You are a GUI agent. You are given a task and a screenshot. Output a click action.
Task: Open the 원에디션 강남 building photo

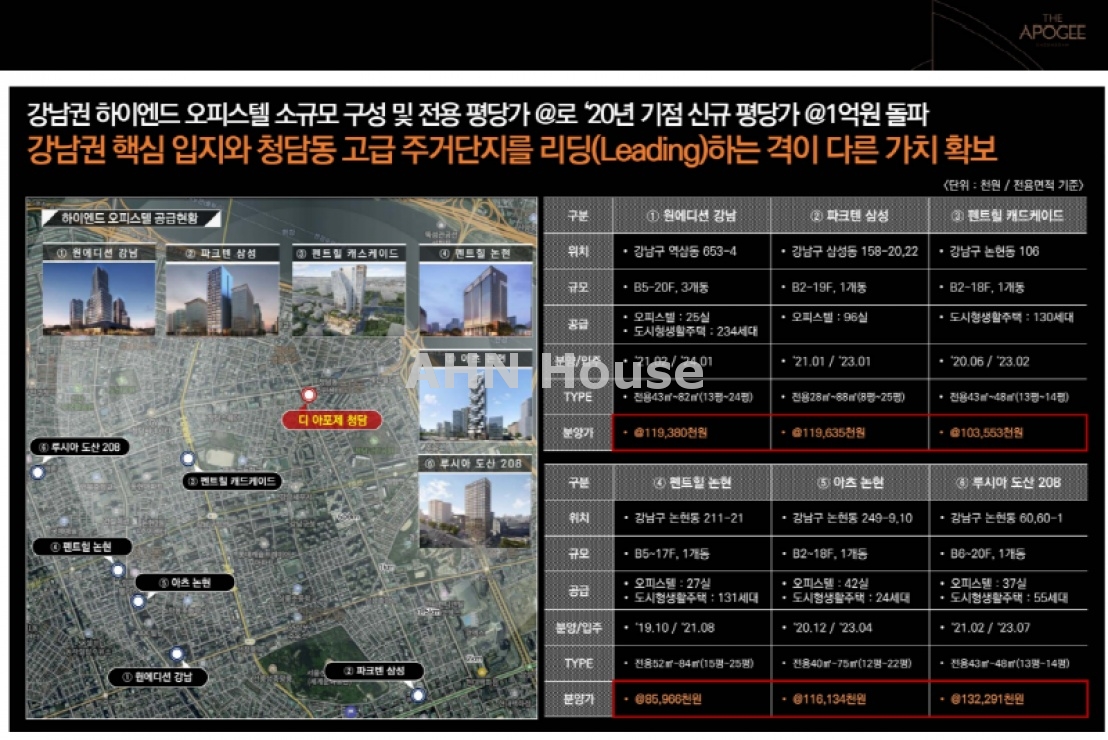pos(99,298)
